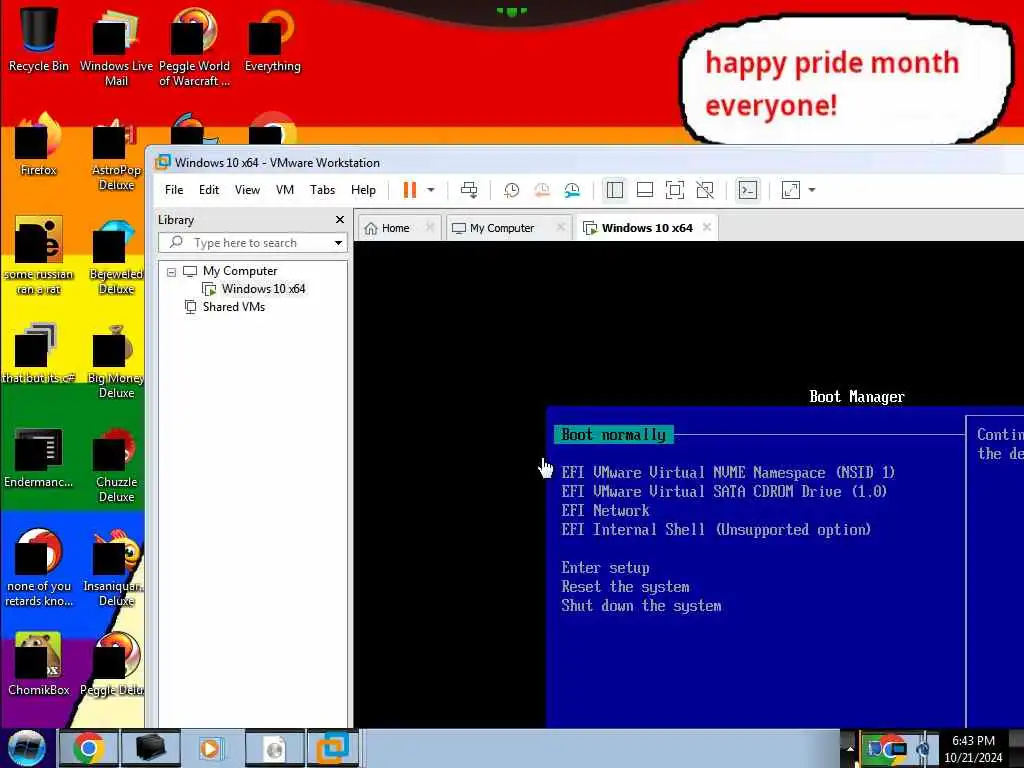Pause the virtual machine with the orange button
This screenshot has width=1024, height=768.
pyautogui.click(x=409, y=190)
